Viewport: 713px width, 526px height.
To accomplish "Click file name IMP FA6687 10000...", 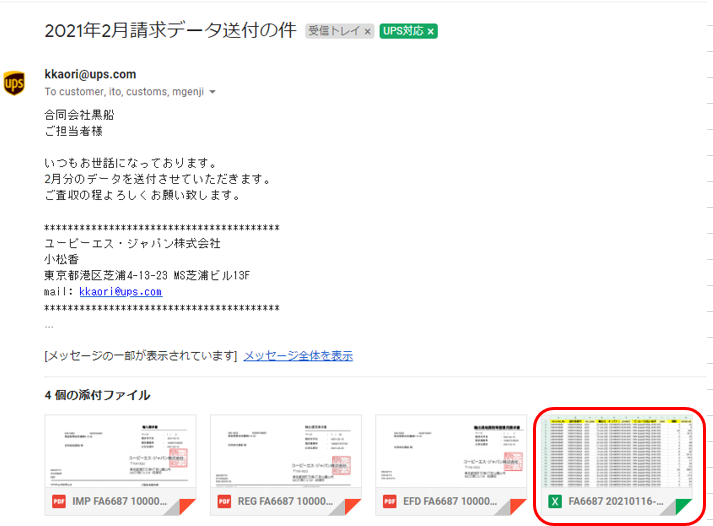I will point(120,501).
